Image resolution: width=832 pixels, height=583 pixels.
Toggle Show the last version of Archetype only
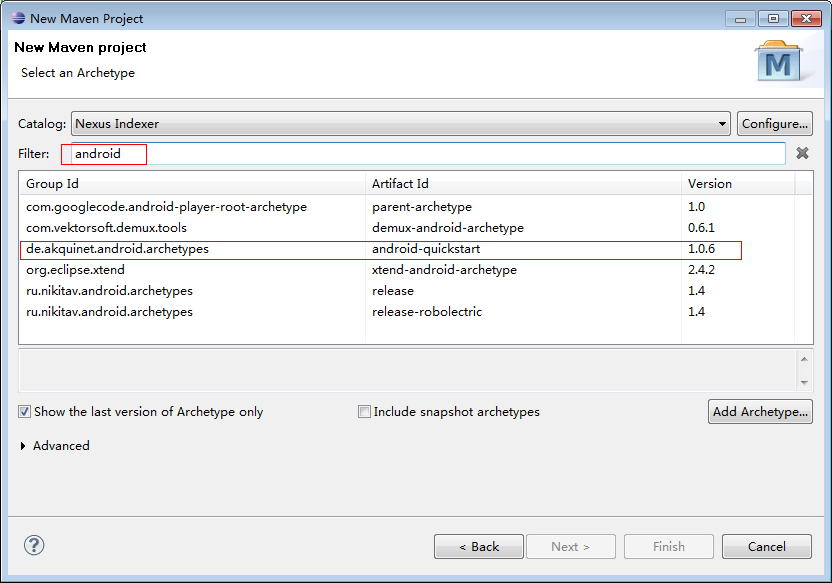tap(25, 412)
